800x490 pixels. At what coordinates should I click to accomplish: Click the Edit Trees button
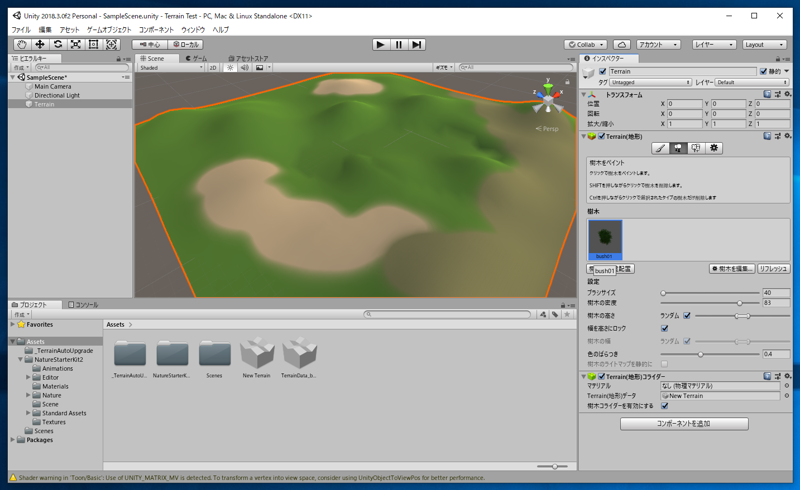pyautogui.click(x=732, y=268)
